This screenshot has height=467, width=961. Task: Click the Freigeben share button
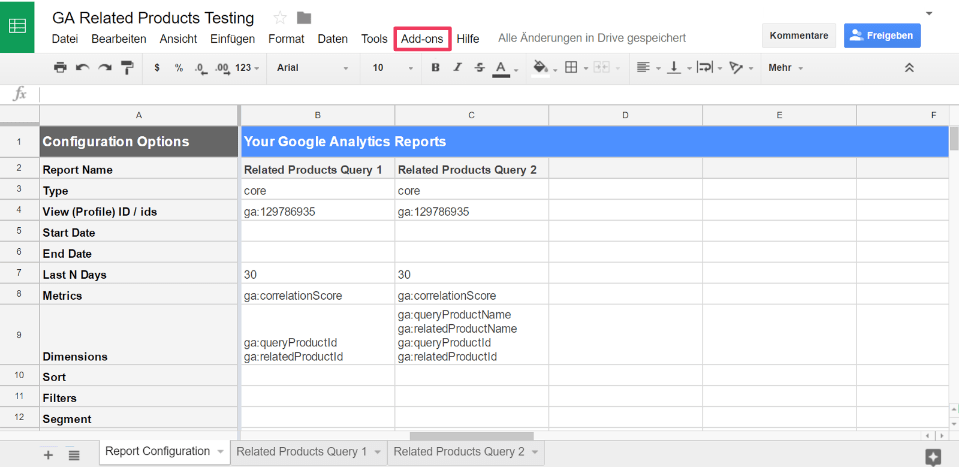click(x=881, y=35)
